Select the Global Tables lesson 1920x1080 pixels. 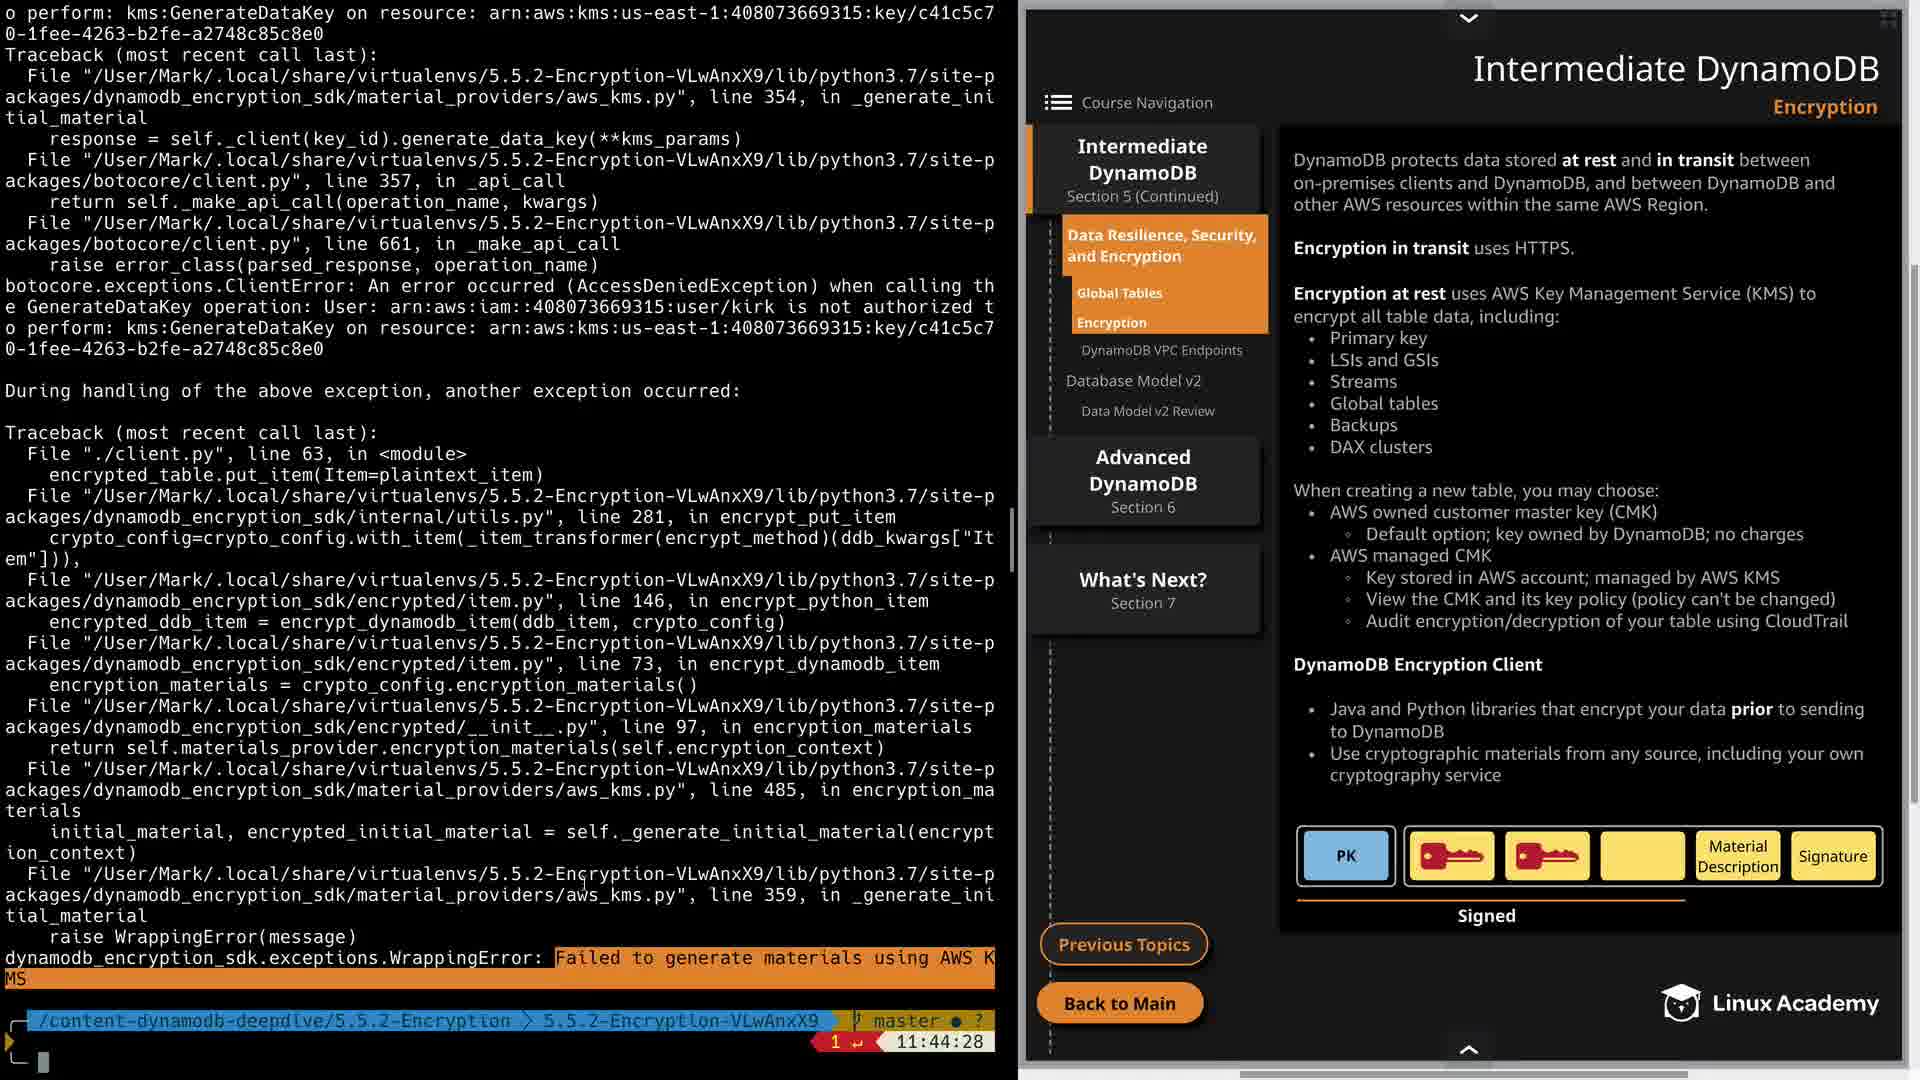[x=1119, y=293]
